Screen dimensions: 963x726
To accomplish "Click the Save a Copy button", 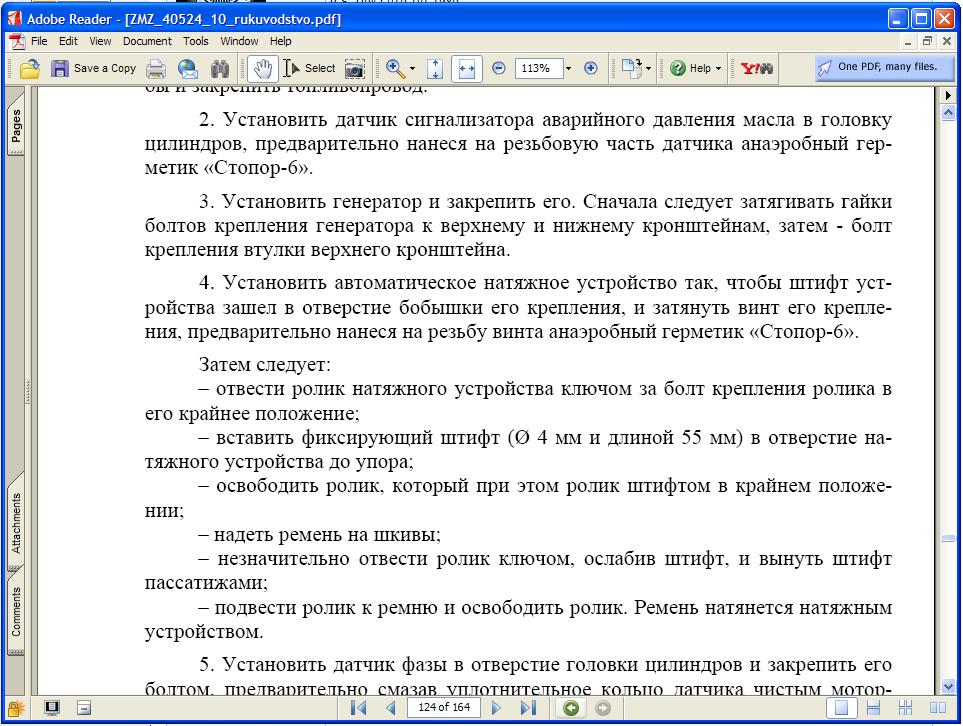I will [94, 68].
